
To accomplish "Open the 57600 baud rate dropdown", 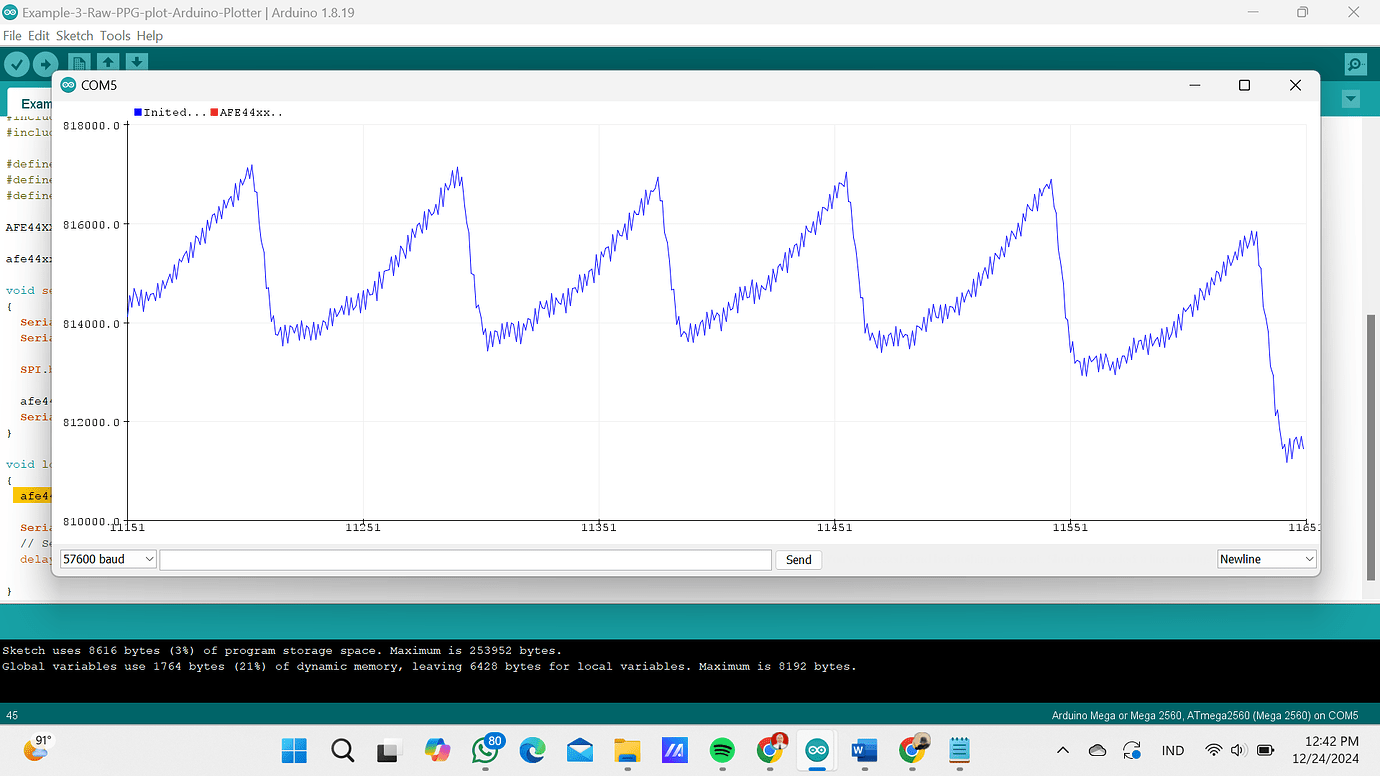I will pyautogui.click(x=107, y=559).
